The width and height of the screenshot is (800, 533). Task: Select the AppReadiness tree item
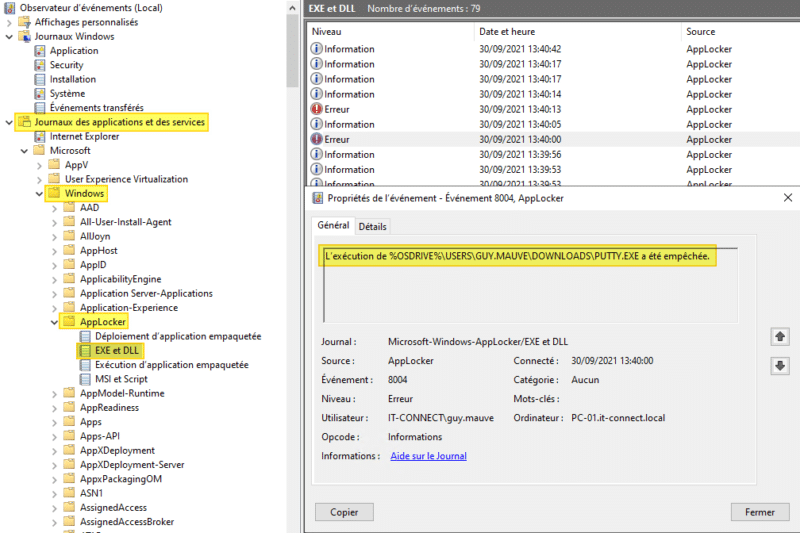tap(109, 408)
